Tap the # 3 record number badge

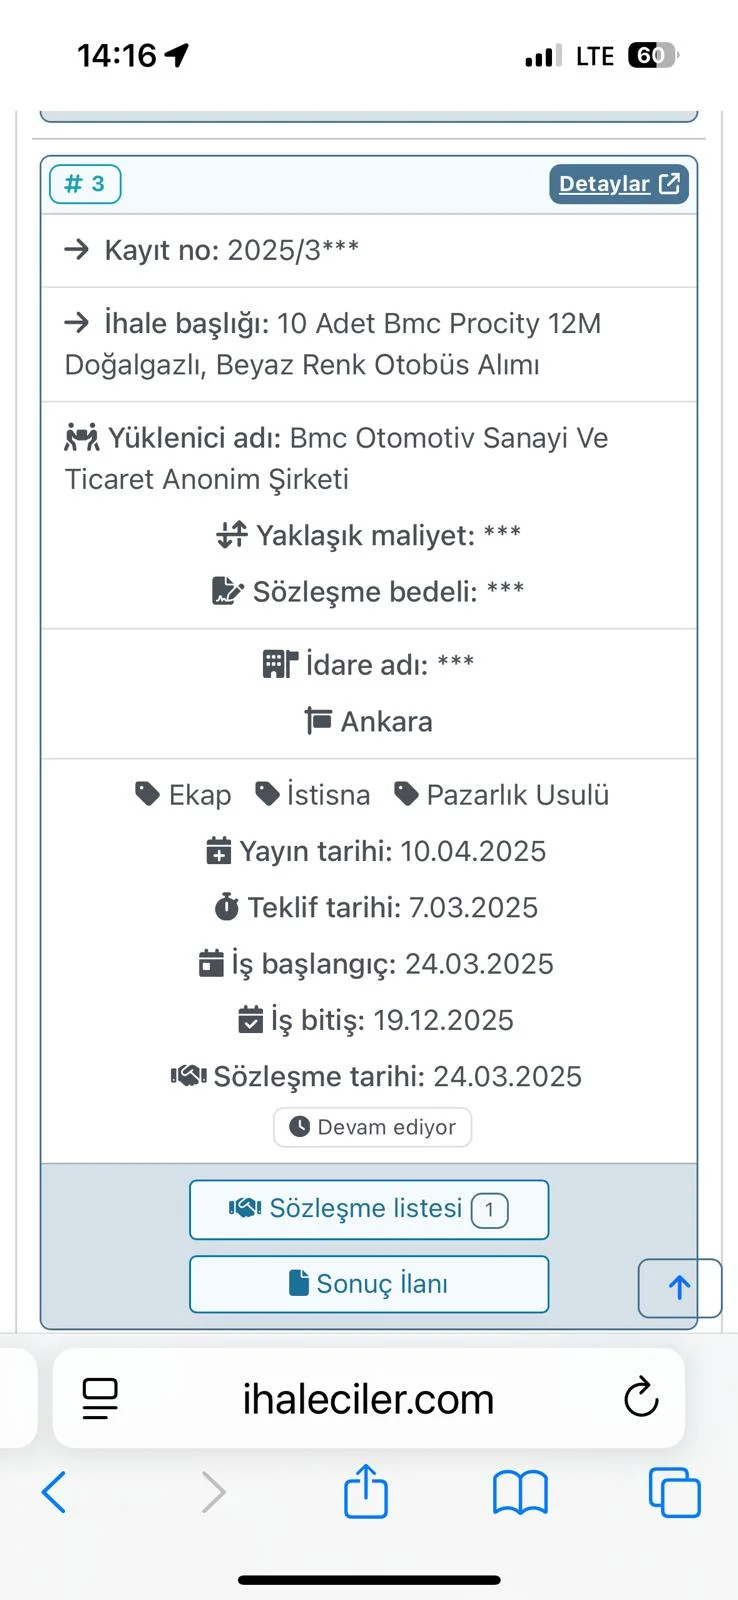pyautogui.click(x=85, y=184)
